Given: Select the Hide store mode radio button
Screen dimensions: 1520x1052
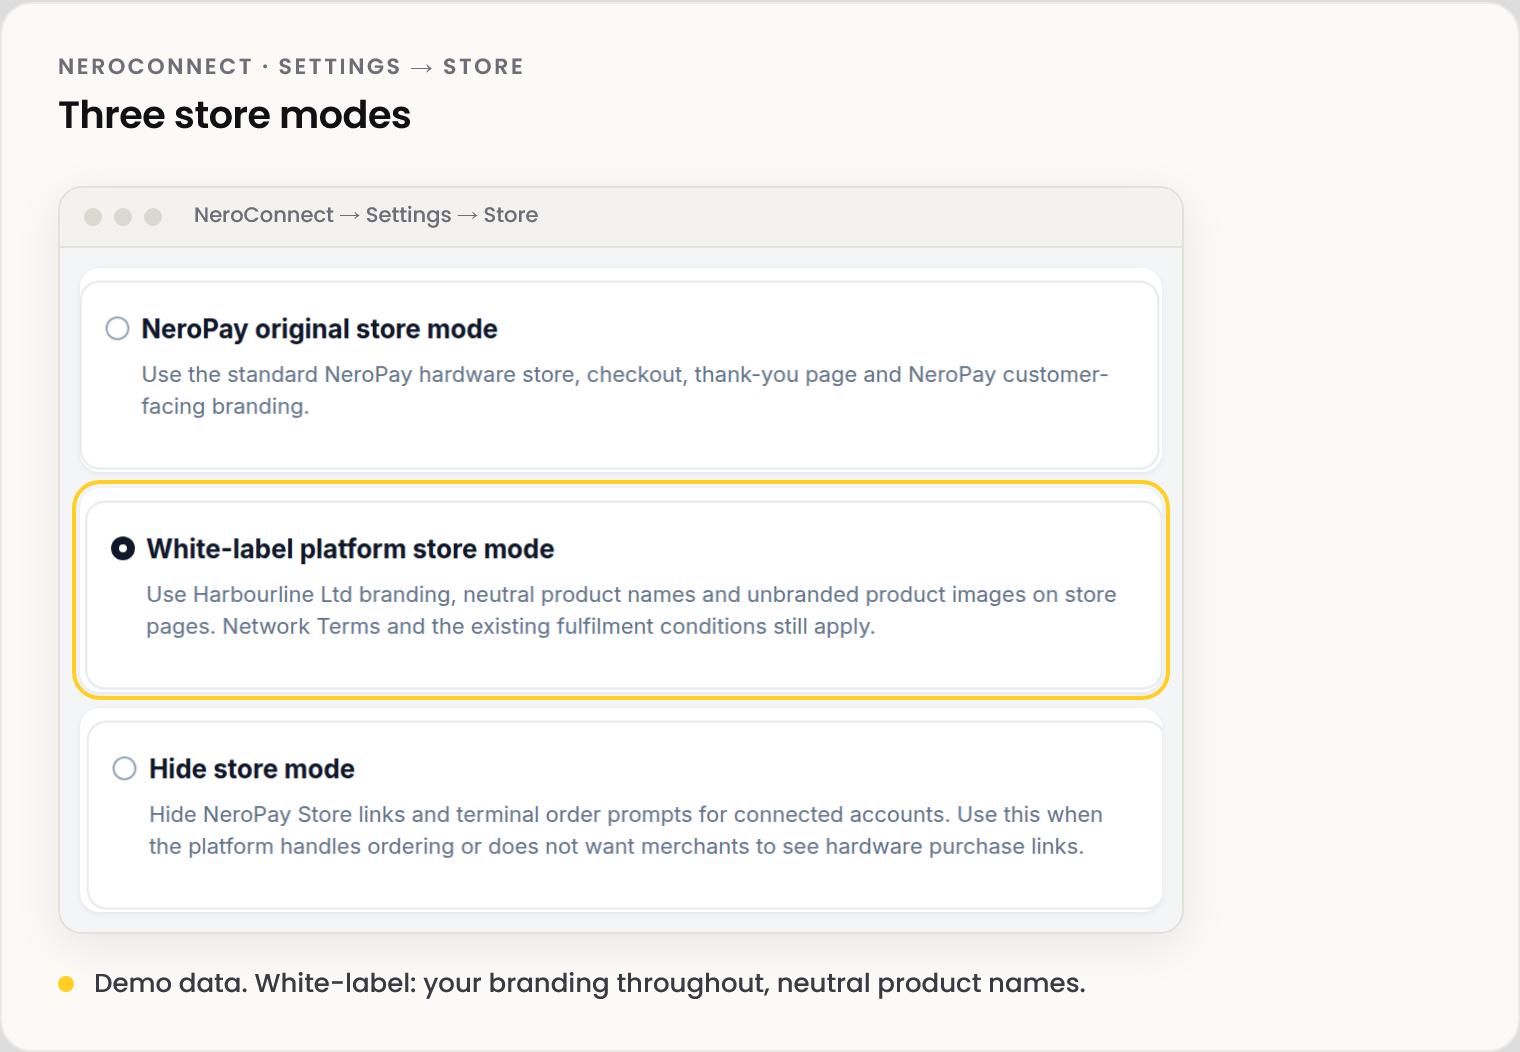Looking at the screenshot, I should tap(125, 769).
